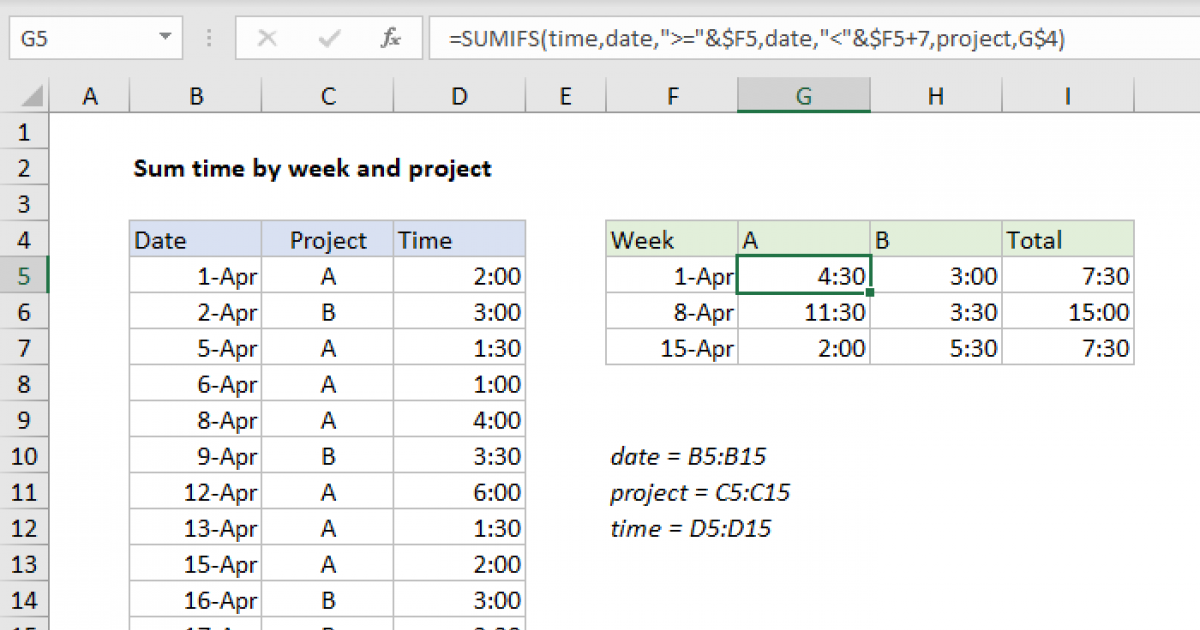Click the Total header cell I4
Screen dimensions: 1200x630
1067,239
